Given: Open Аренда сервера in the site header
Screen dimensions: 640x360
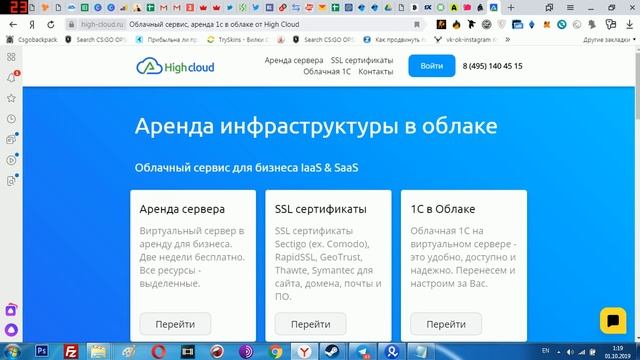Looking at the screenshot, I should pos(293,60).
